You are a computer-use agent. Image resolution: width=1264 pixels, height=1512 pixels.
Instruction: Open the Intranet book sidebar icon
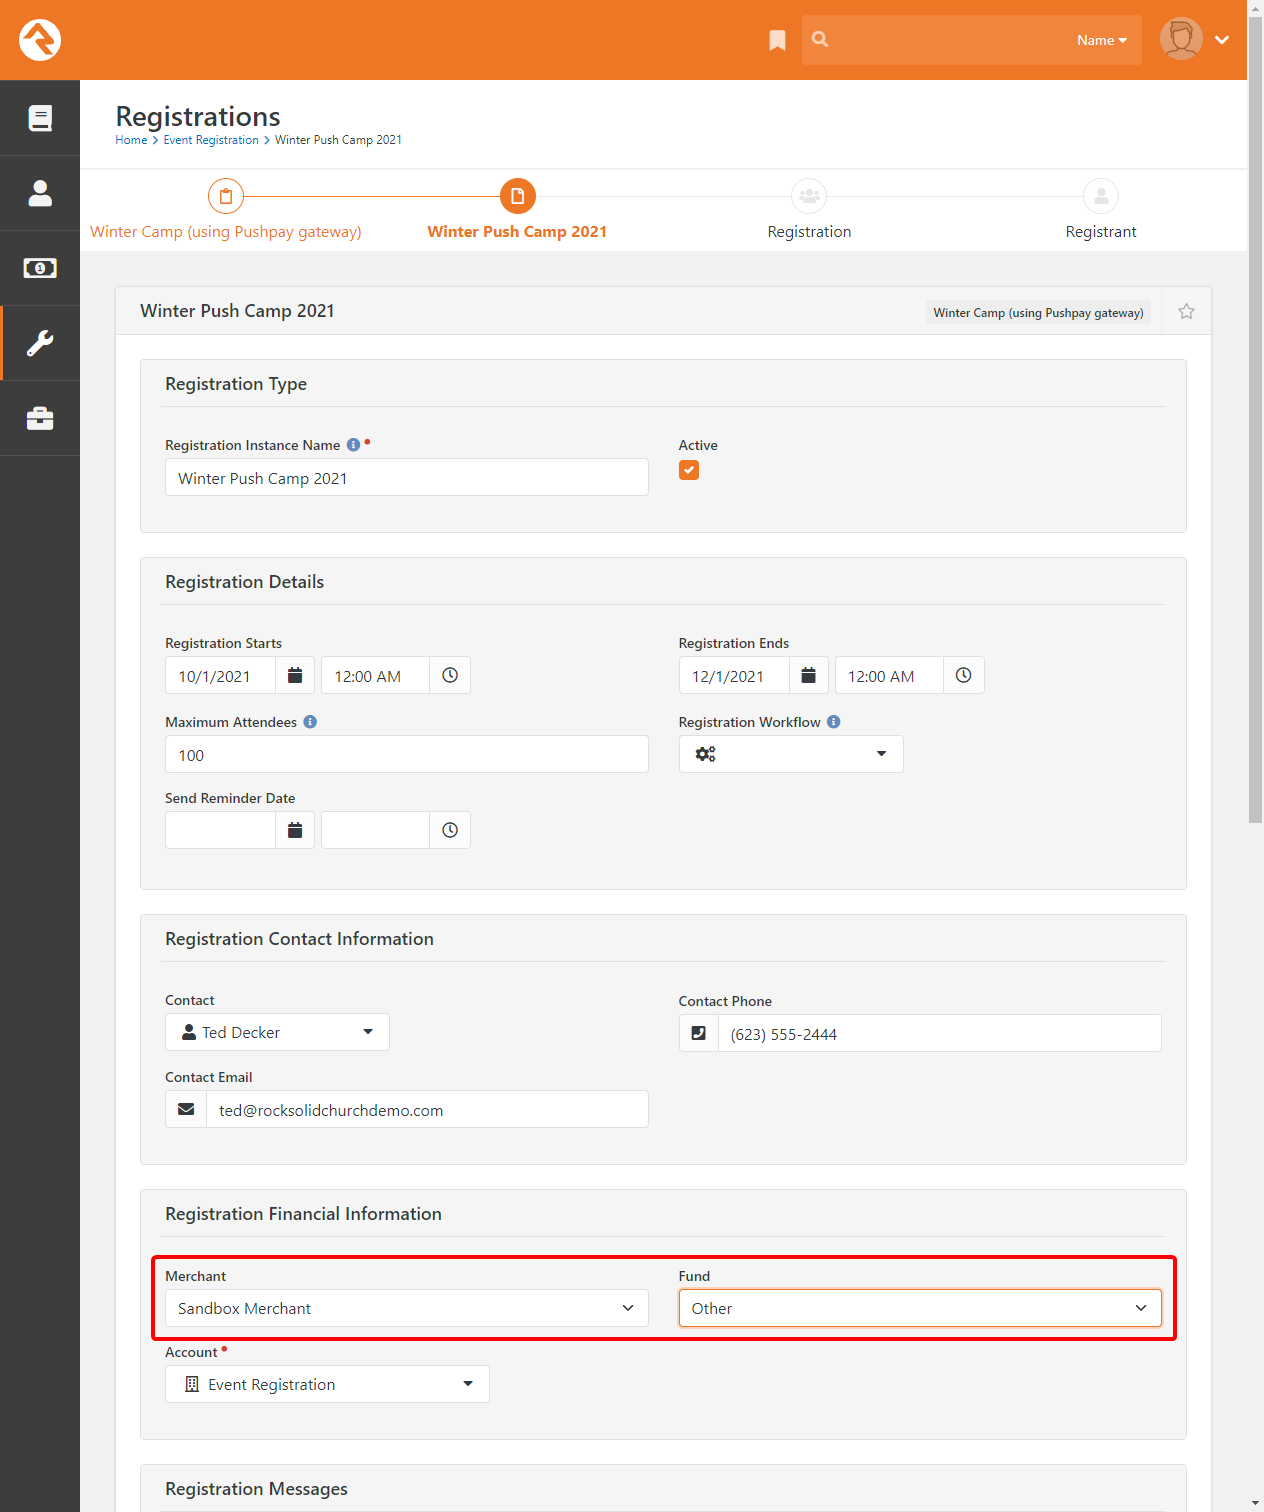click(40, 118)
